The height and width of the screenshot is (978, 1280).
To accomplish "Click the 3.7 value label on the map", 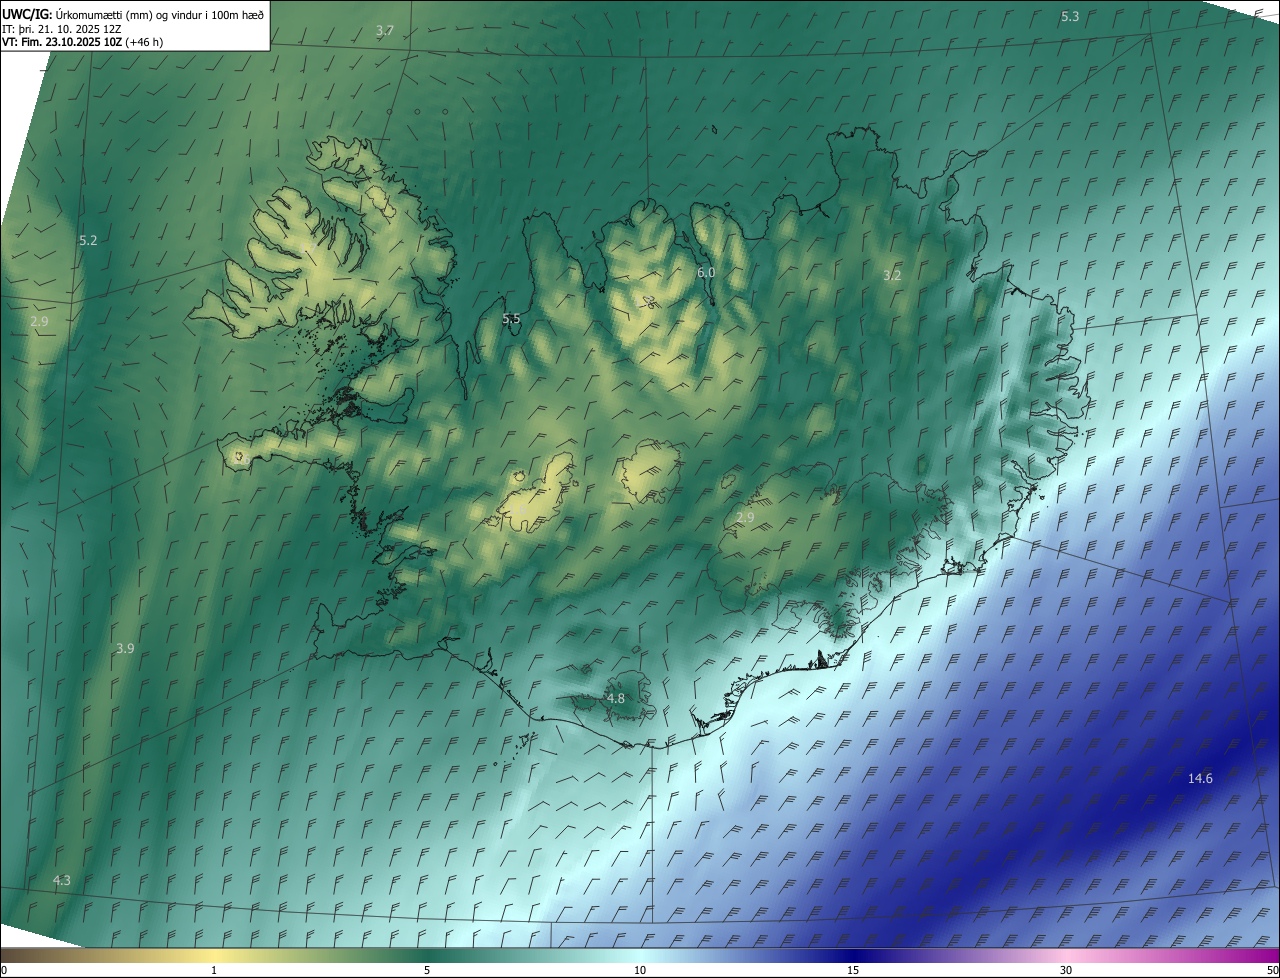I will tap(385, 31).
